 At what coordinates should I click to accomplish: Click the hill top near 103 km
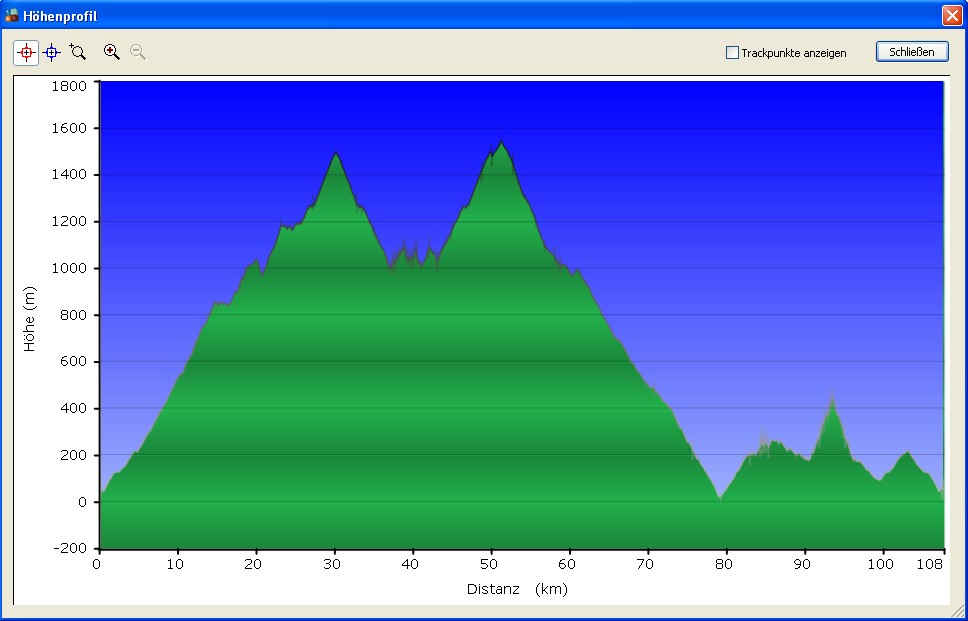(x=907, y=453)
